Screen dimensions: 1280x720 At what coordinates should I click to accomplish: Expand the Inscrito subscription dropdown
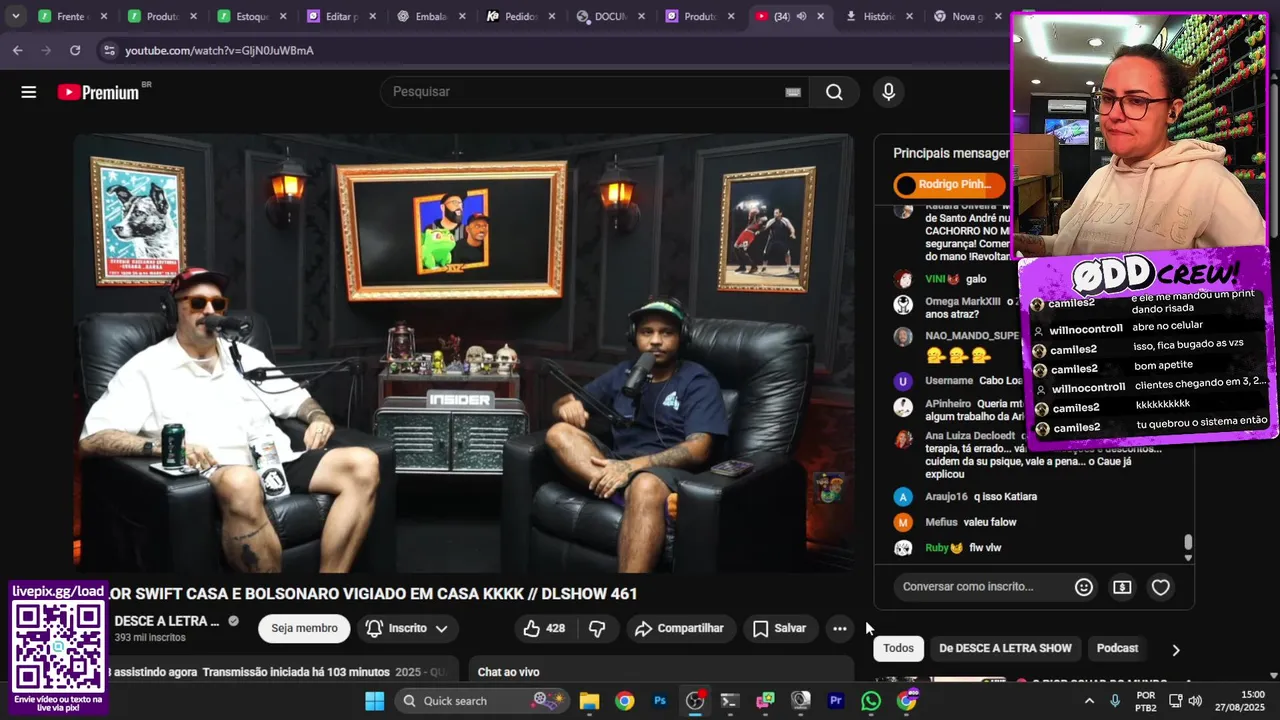407,628
